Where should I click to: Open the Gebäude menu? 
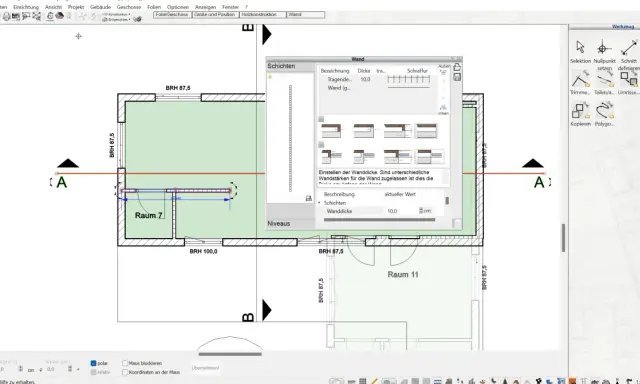click(x=100, y=7)
